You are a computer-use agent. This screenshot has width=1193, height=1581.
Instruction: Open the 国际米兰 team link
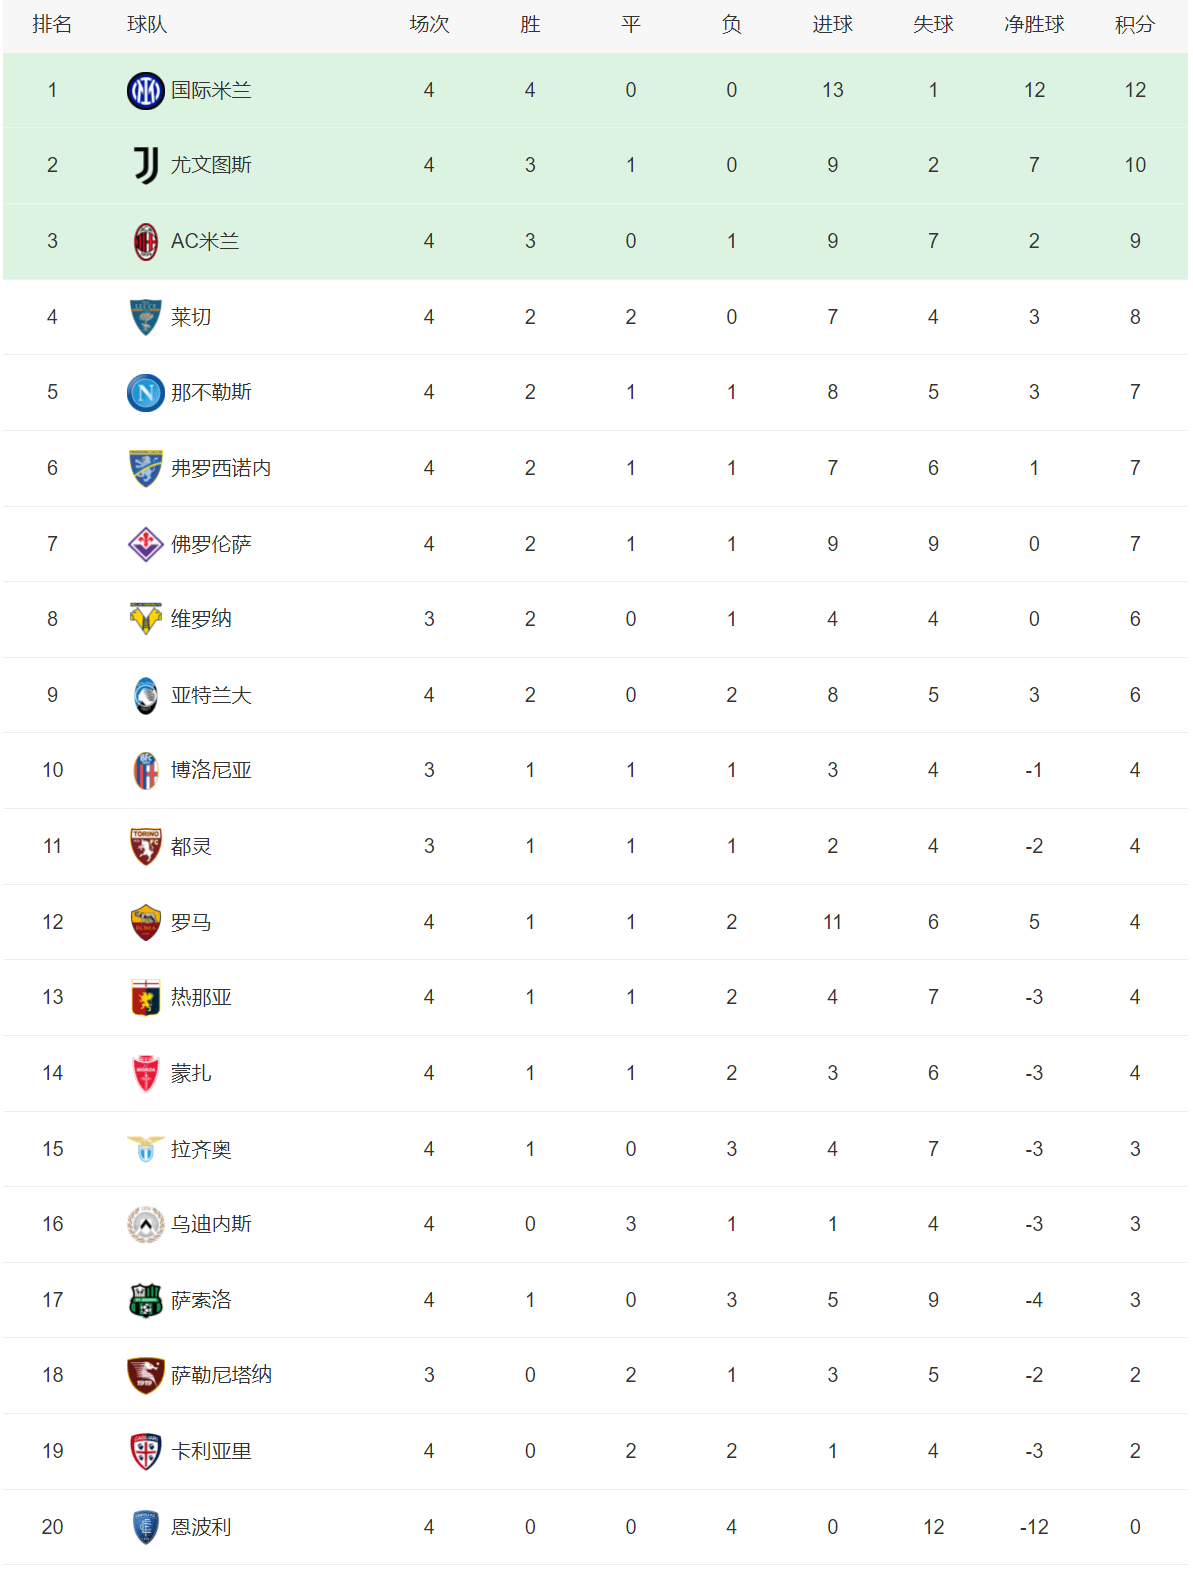click(211, 91)
